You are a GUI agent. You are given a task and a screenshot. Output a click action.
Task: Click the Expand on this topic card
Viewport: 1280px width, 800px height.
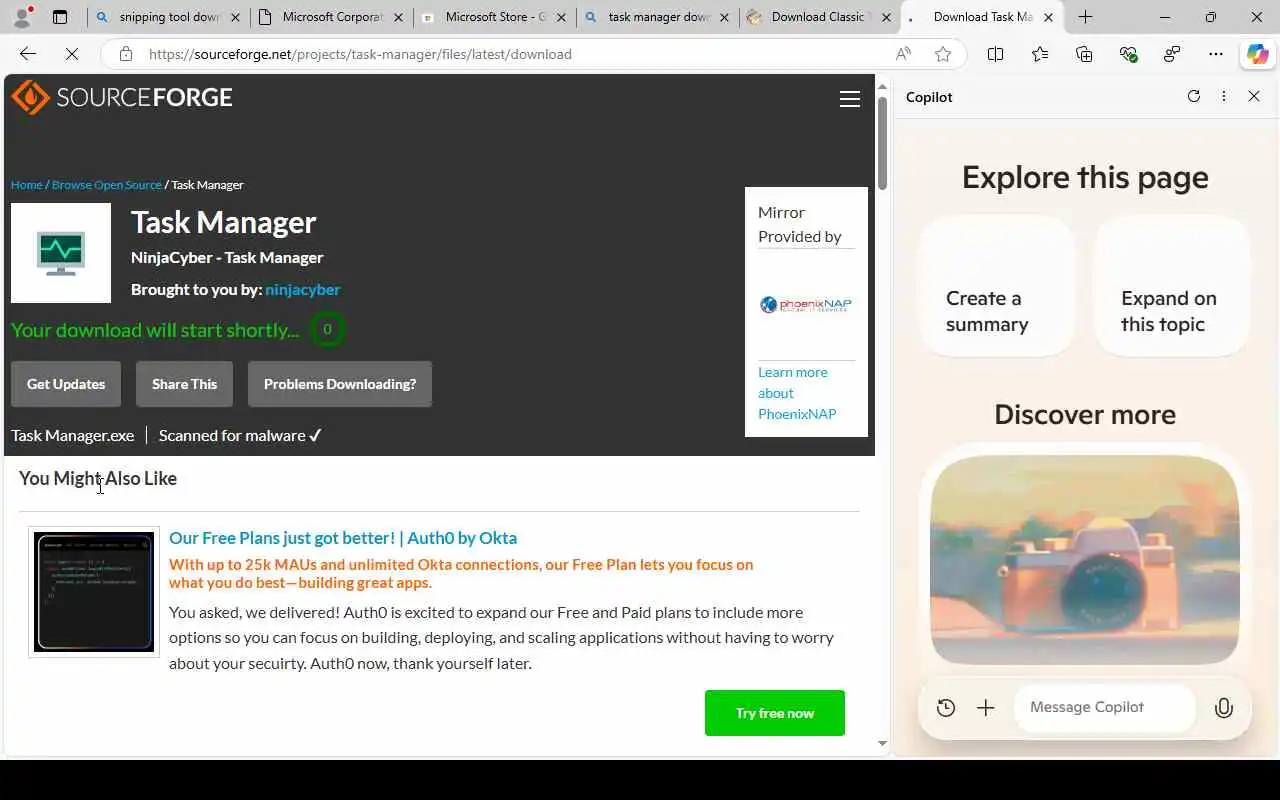tap(1172, 286)
